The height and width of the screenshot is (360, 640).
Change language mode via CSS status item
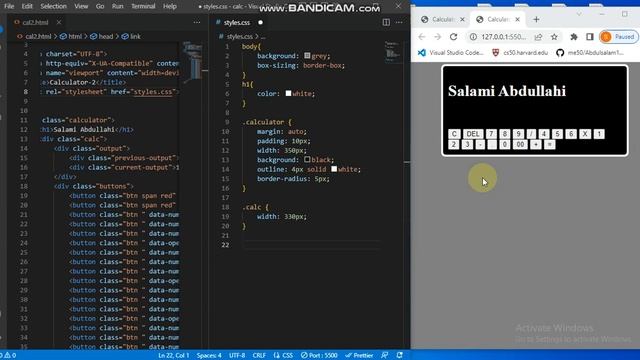tap(283, 355)
